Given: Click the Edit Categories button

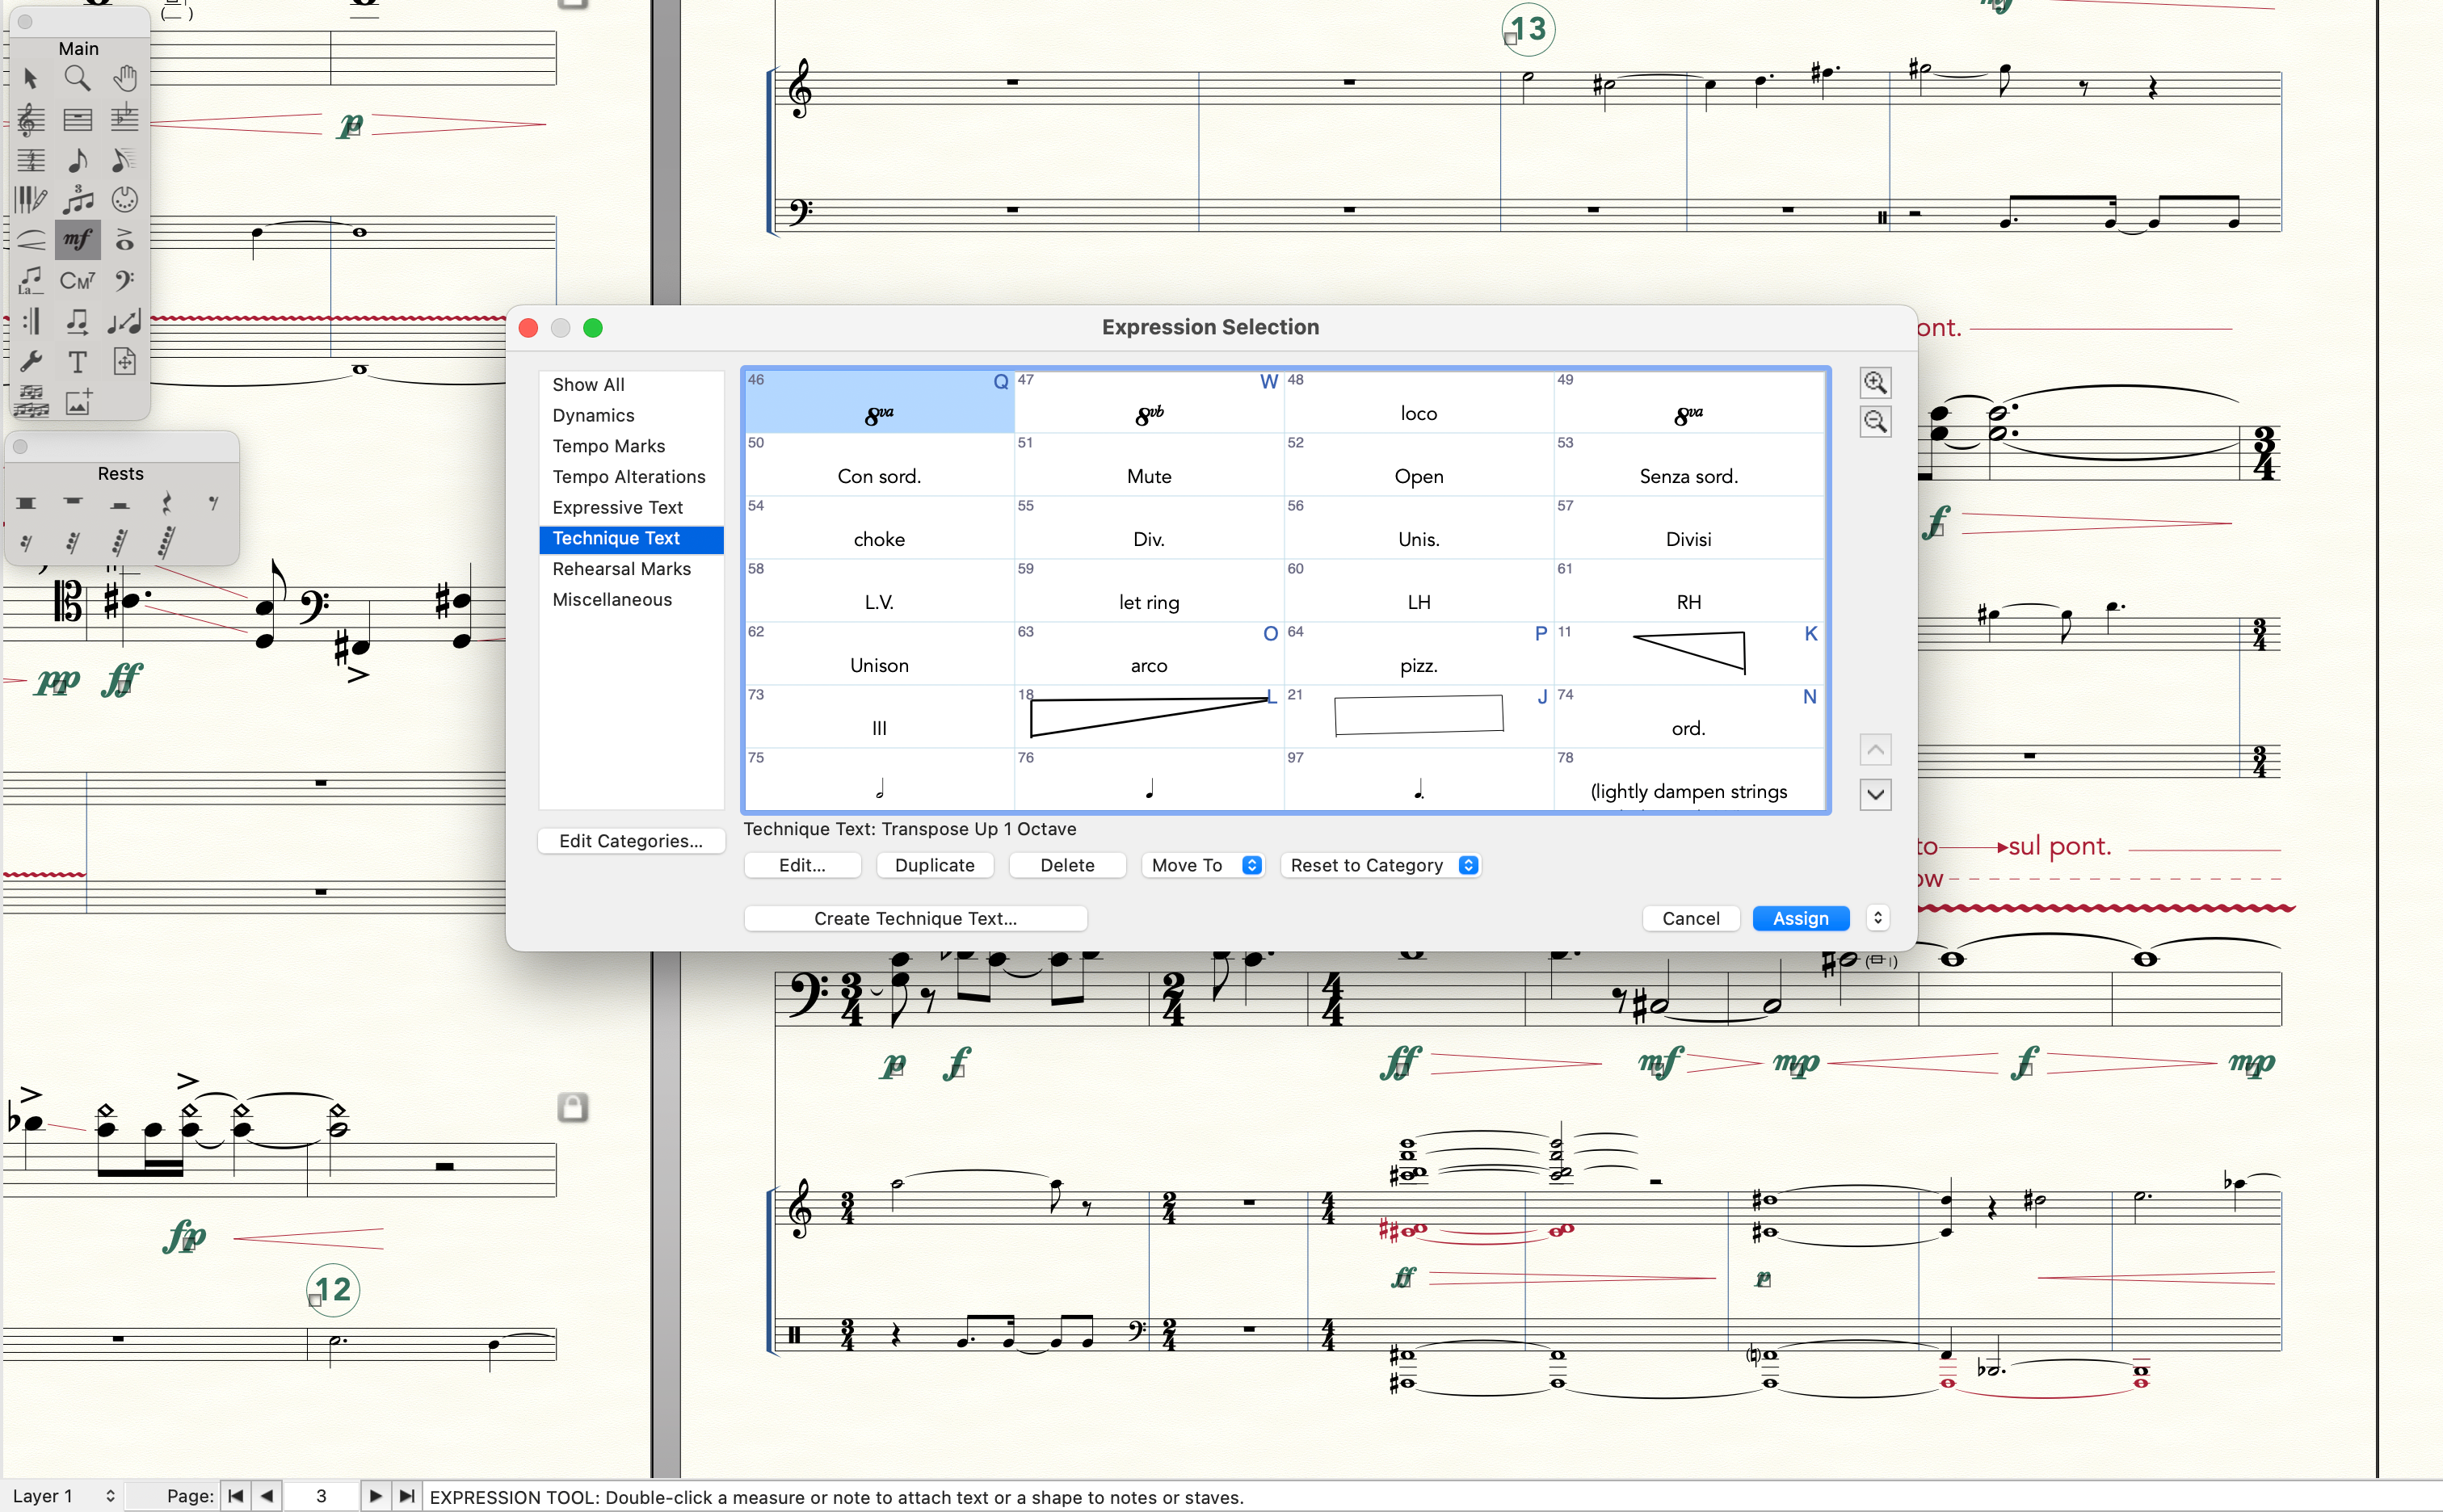Looking at the screenshot, I should pyautogui.click(x=631, y=841).
